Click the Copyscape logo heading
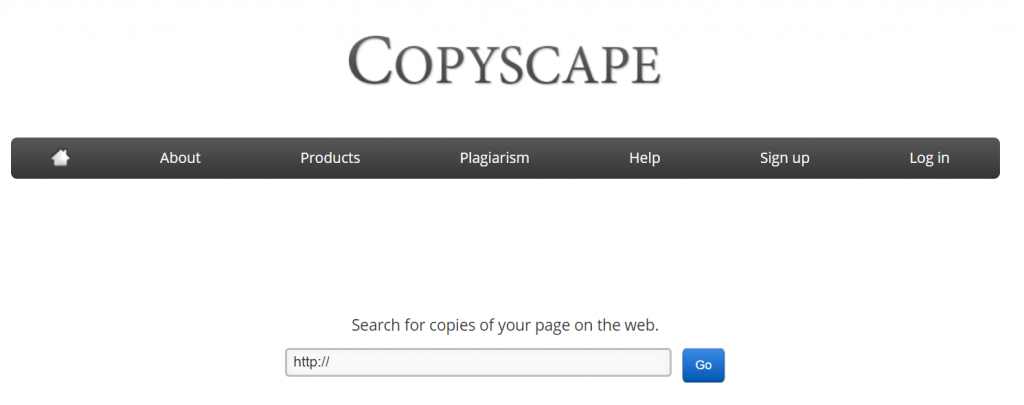1024x405 pixels. (x=504, y=61)
